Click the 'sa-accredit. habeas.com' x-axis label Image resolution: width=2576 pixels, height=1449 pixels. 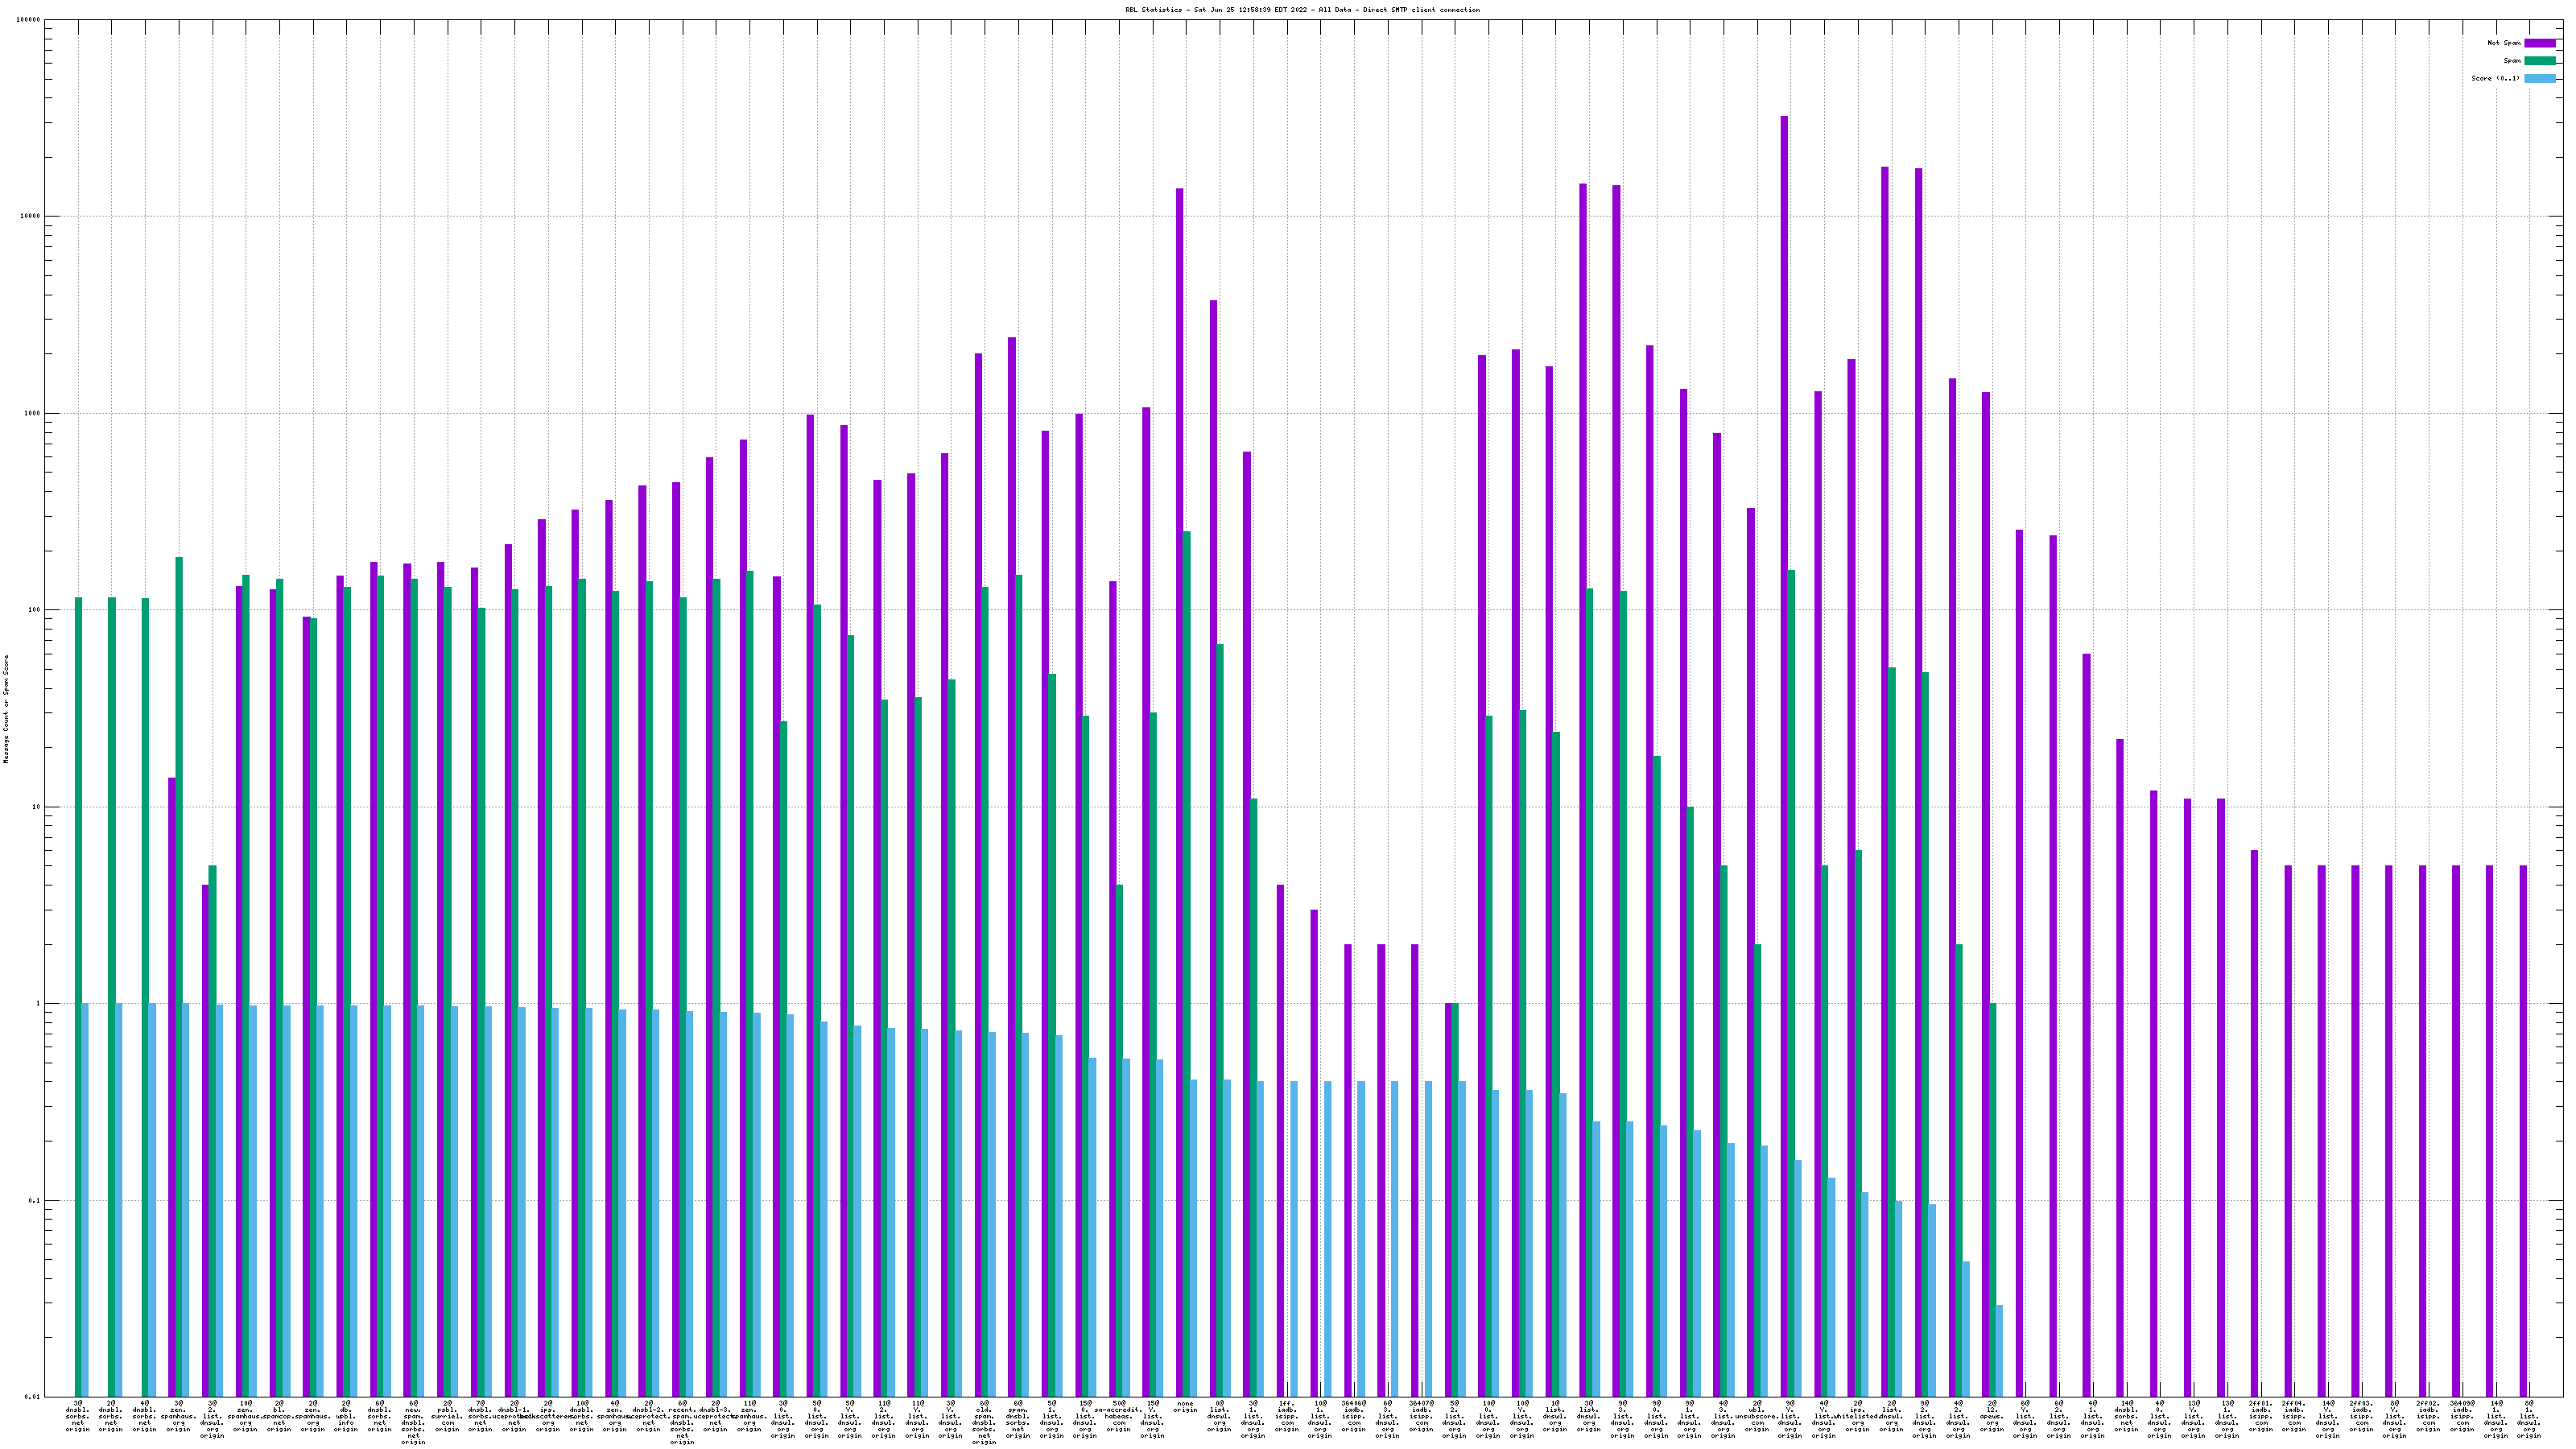pyautogui.click(x=1118, y=1418)
